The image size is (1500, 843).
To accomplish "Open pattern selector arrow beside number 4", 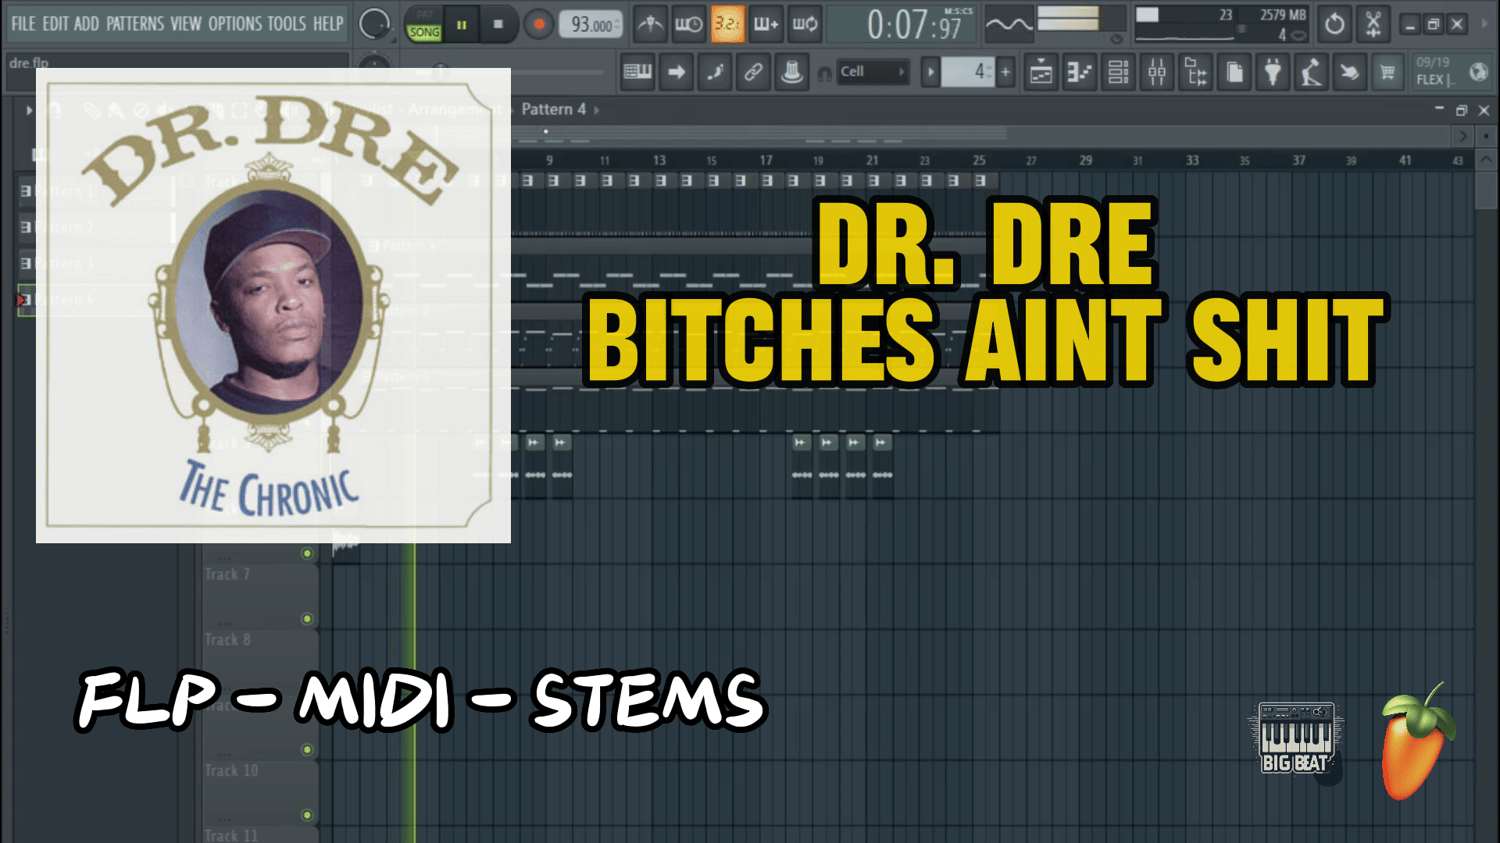I will click(931, 72).
